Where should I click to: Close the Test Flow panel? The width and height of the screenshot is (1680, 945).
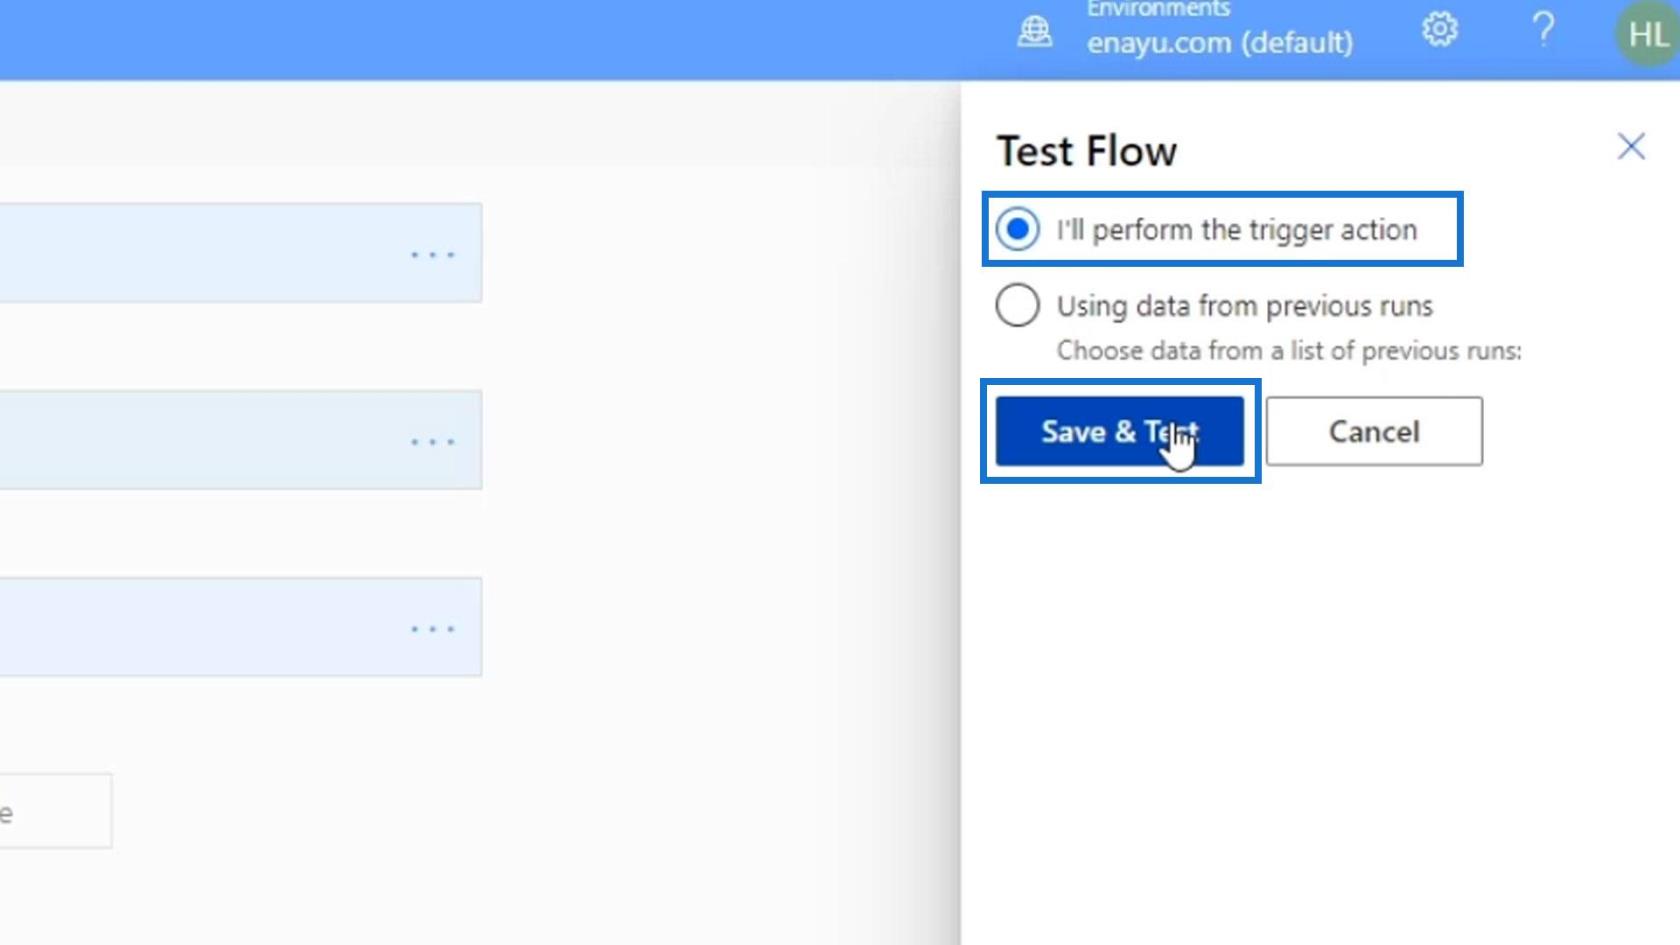[1631, 147]
